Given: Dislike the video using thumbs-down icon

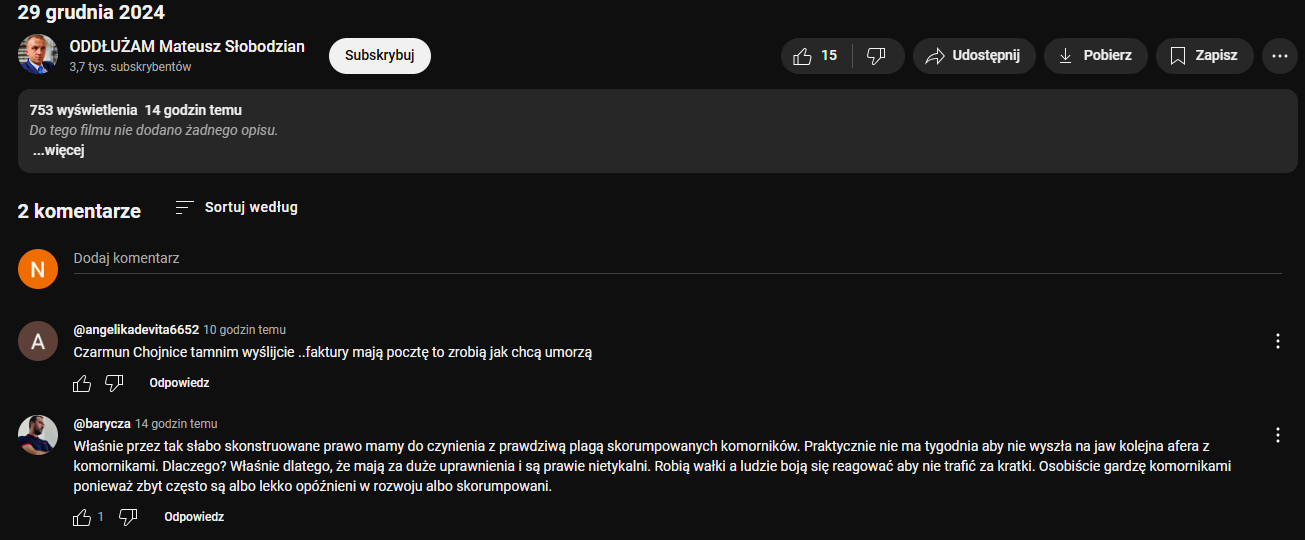Looking at the screenshot, I should pos(876,56).
